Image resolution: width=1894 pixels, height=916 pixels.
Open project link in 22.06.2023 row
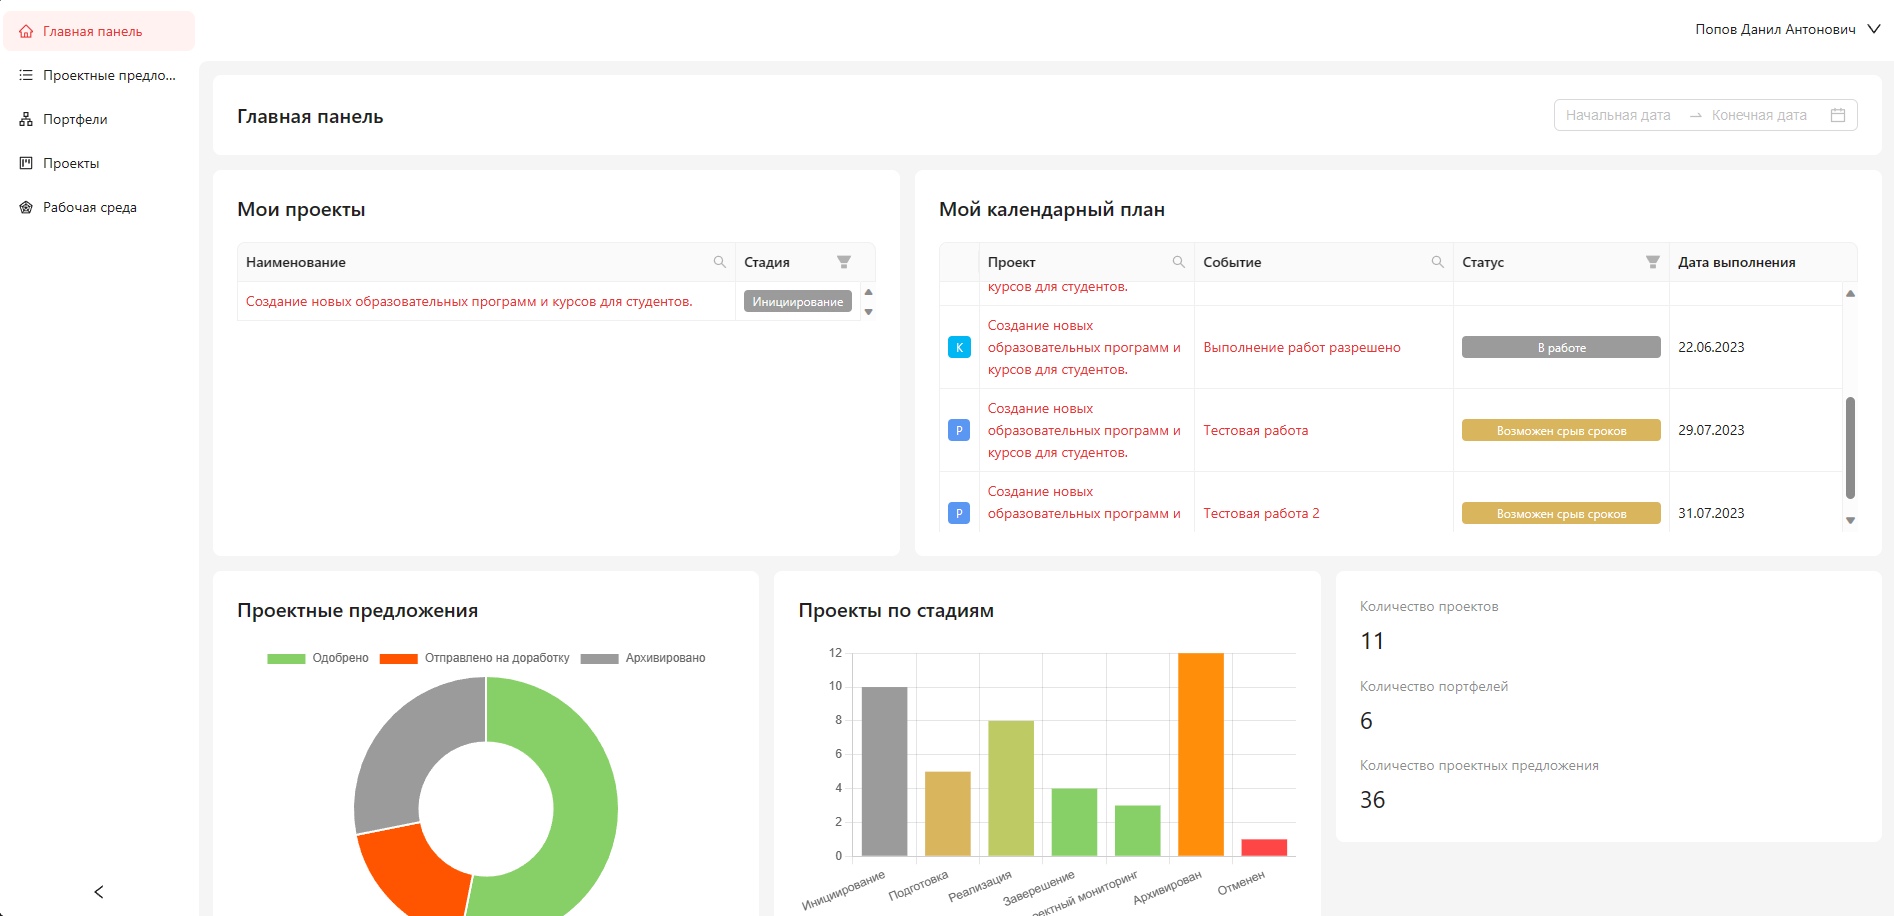[x=1084, y=347]
